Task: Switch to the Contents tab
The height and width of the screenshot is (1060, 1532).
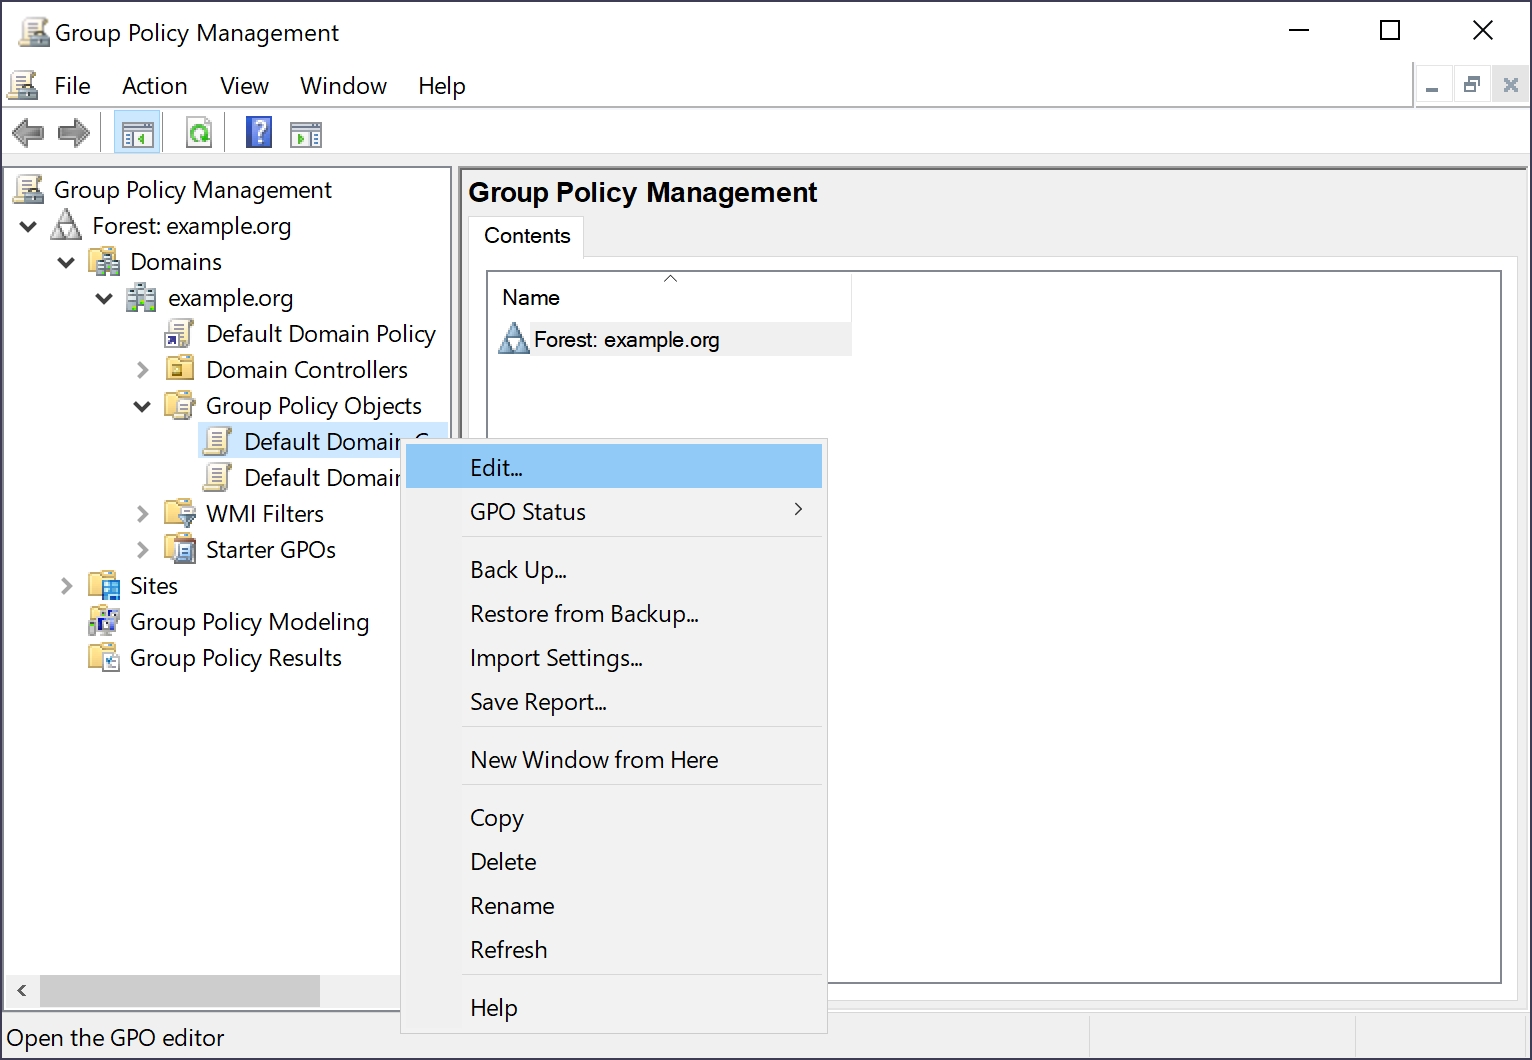Action: [526, 236]
